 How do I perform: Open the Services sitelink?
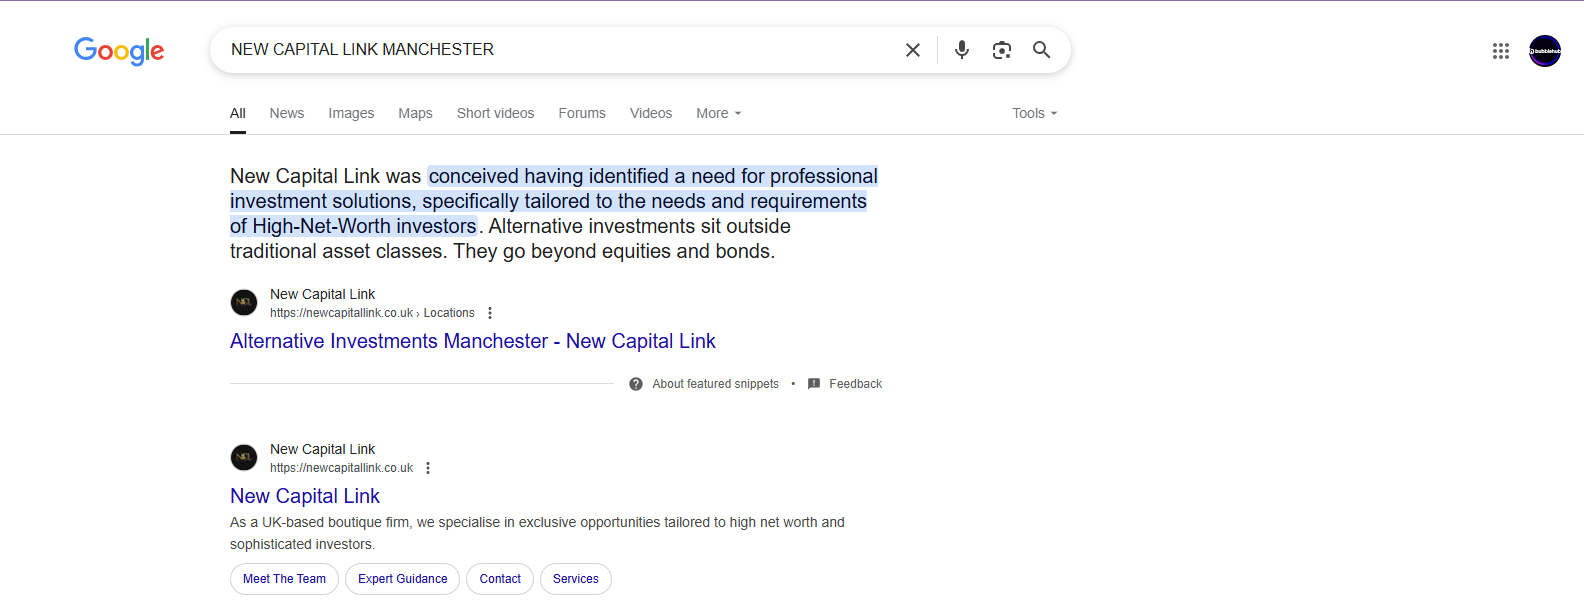click(x=576, y=579)
